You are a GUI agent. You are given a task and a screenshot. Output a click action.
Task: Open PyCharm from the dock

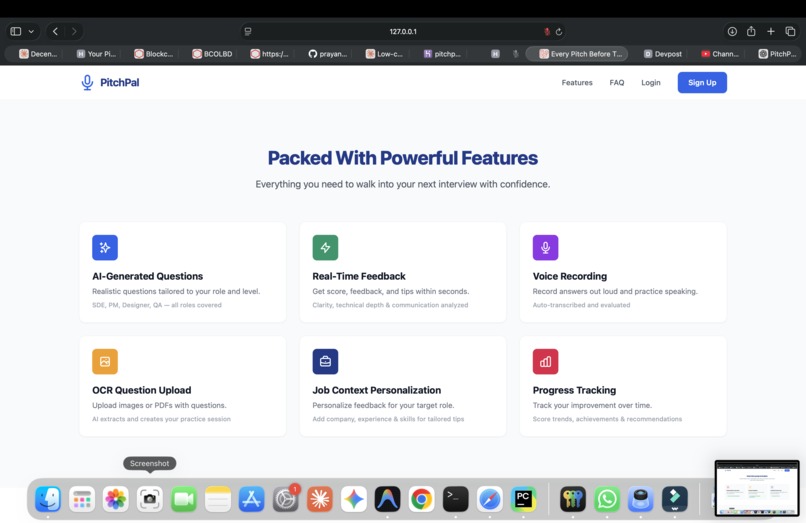[x=523, y=499]
